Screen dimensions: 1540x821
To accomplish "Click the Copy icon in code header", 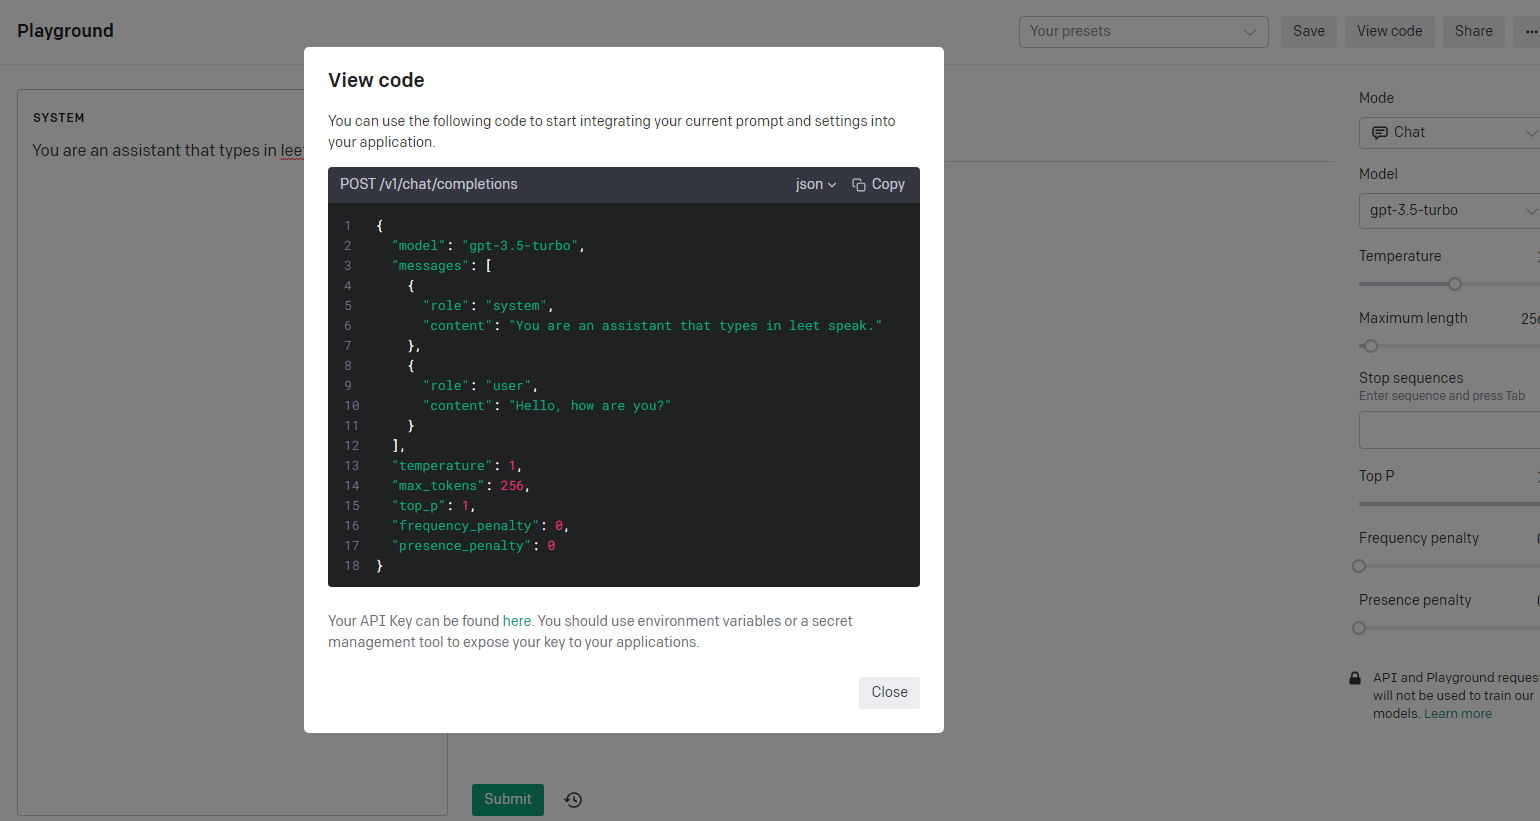I will (859, 185).
